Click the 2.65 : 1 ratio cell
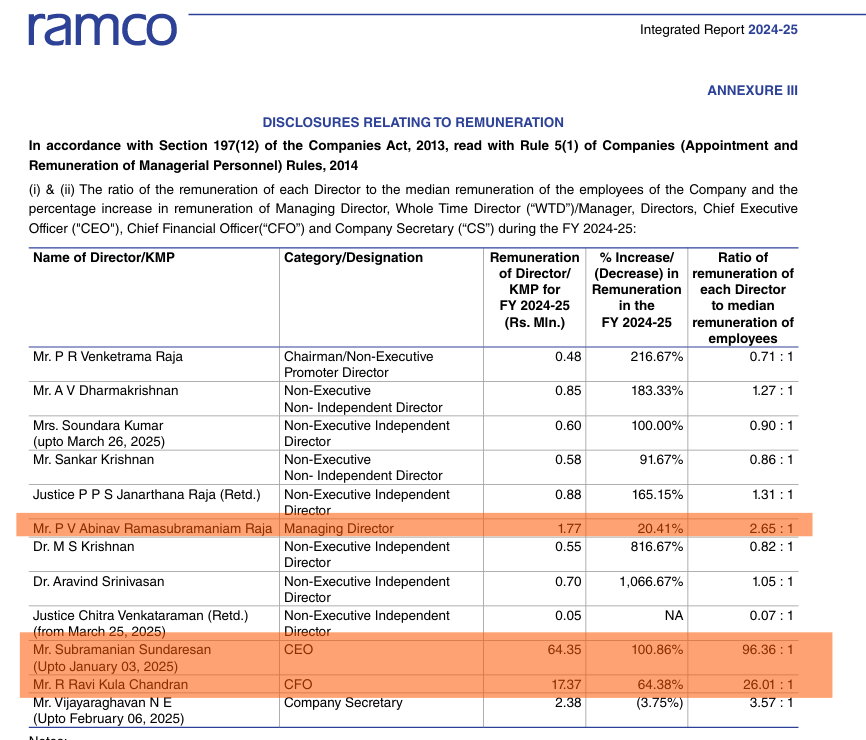This screenshot has height=740, width=866. (771, 528)
